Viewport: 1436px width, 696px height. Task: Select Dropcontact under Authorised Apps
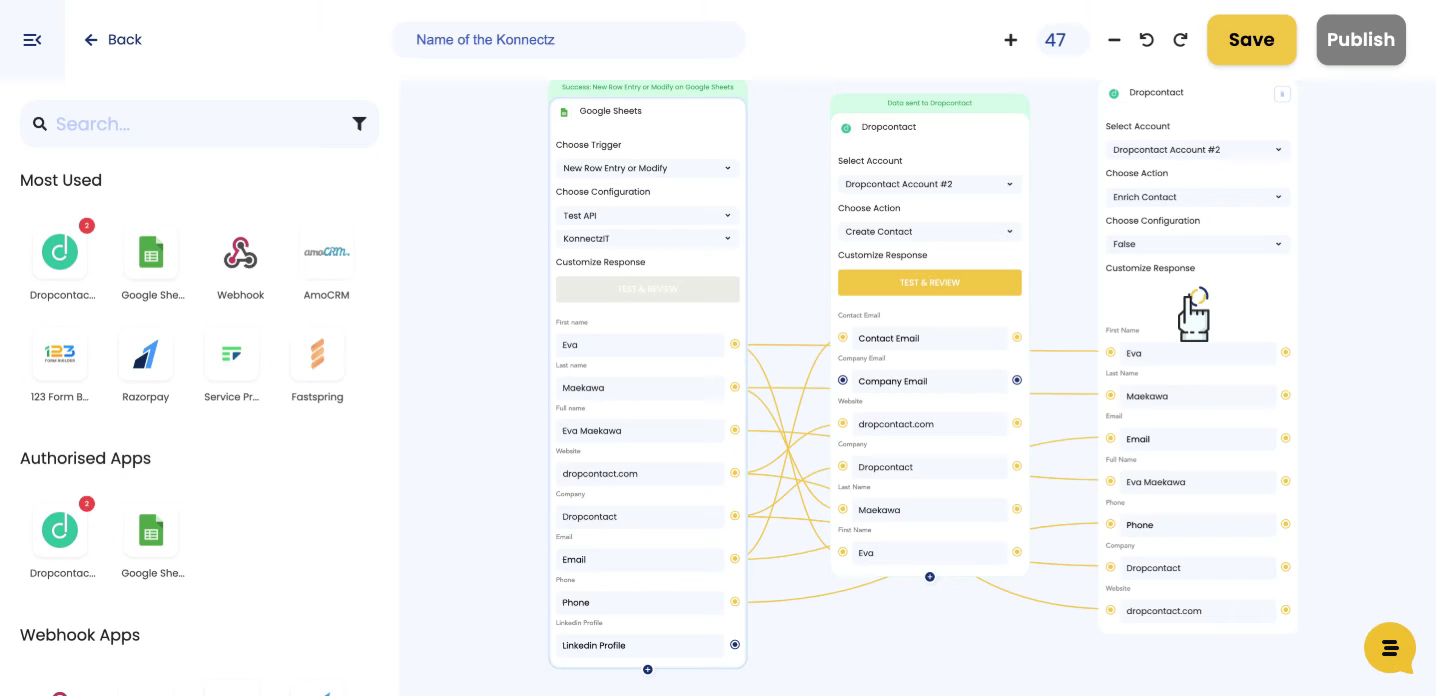(60, 530)
